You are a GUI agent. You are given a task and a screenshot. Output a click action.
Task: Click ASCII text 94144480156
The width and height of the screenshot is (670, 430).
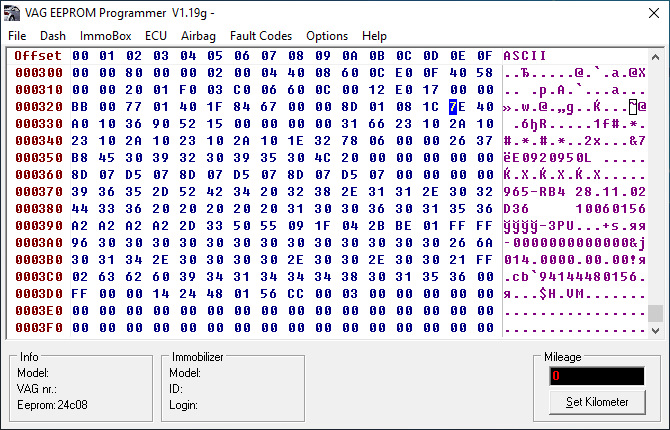point(588,277)
